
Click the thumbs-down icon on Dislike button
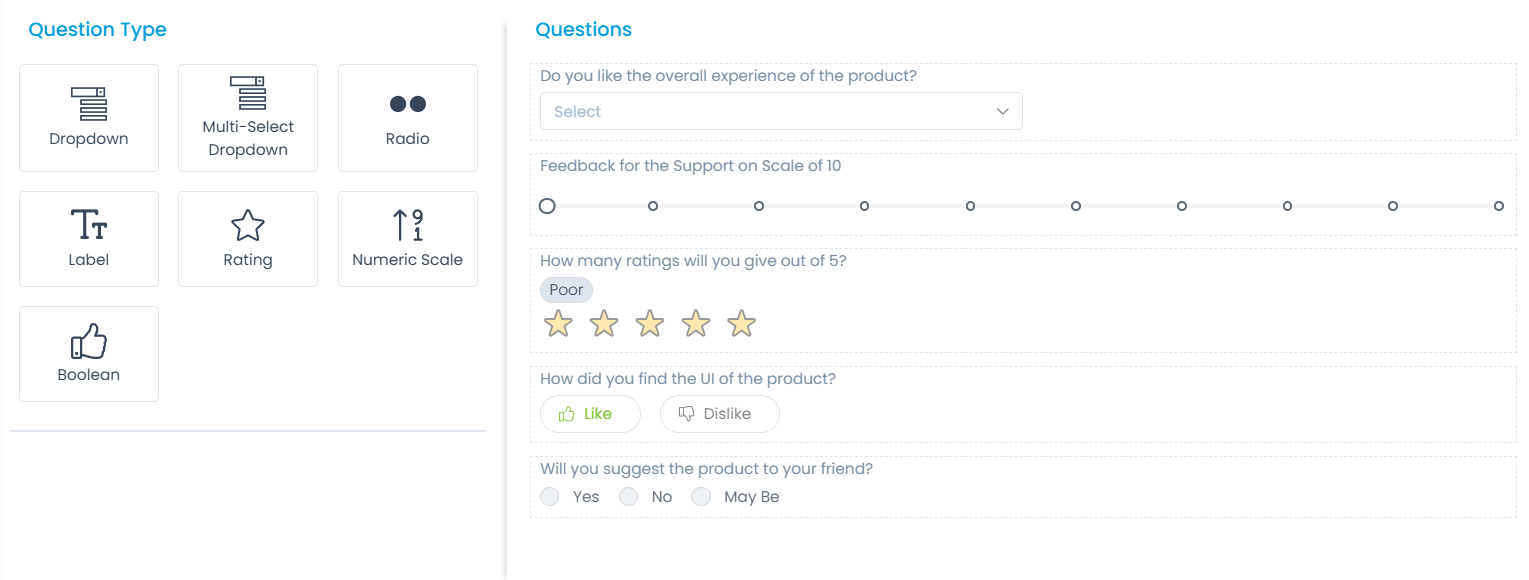click(685, 413)
